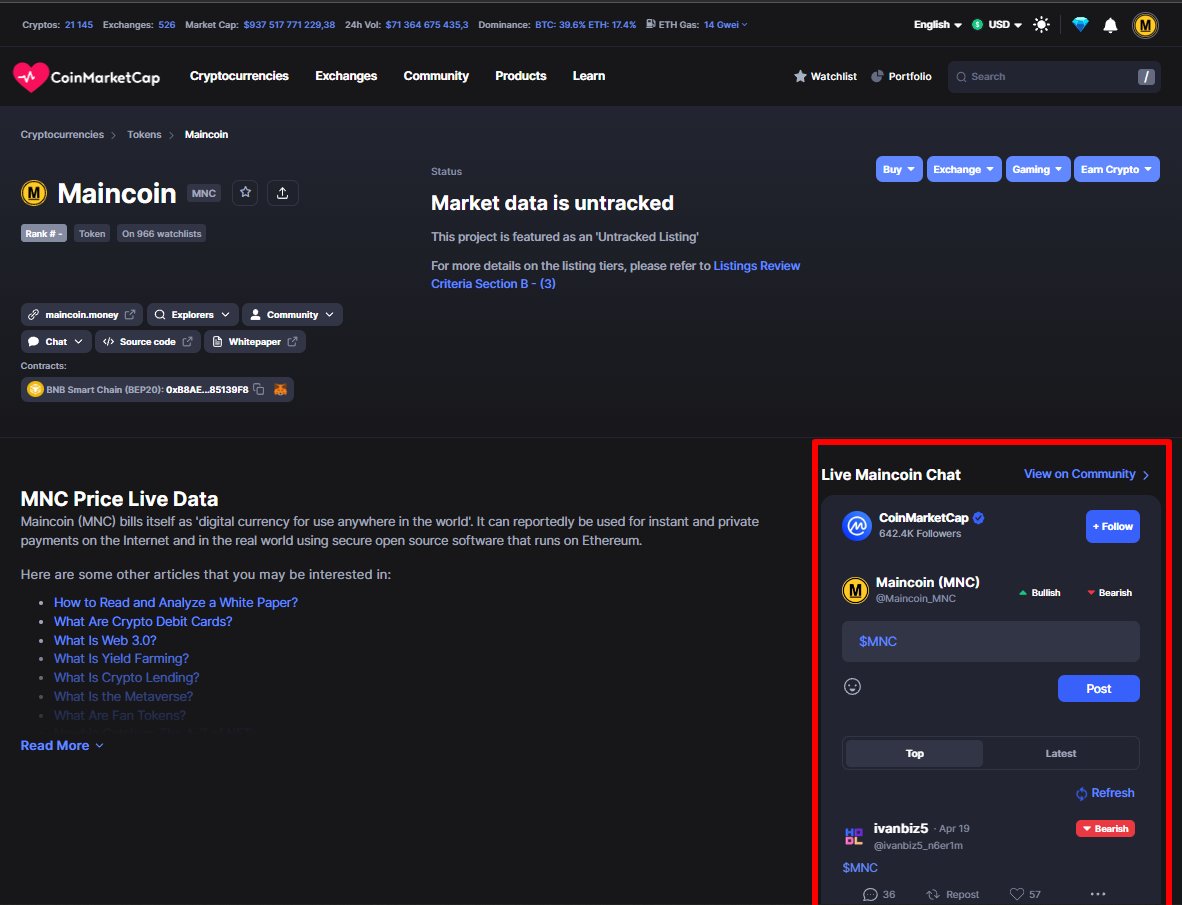Image resolution: width=1182 pixels, height=905 pixels.
Task: Open the ETH Gas pump icon
Action: (x=650, y=24)
